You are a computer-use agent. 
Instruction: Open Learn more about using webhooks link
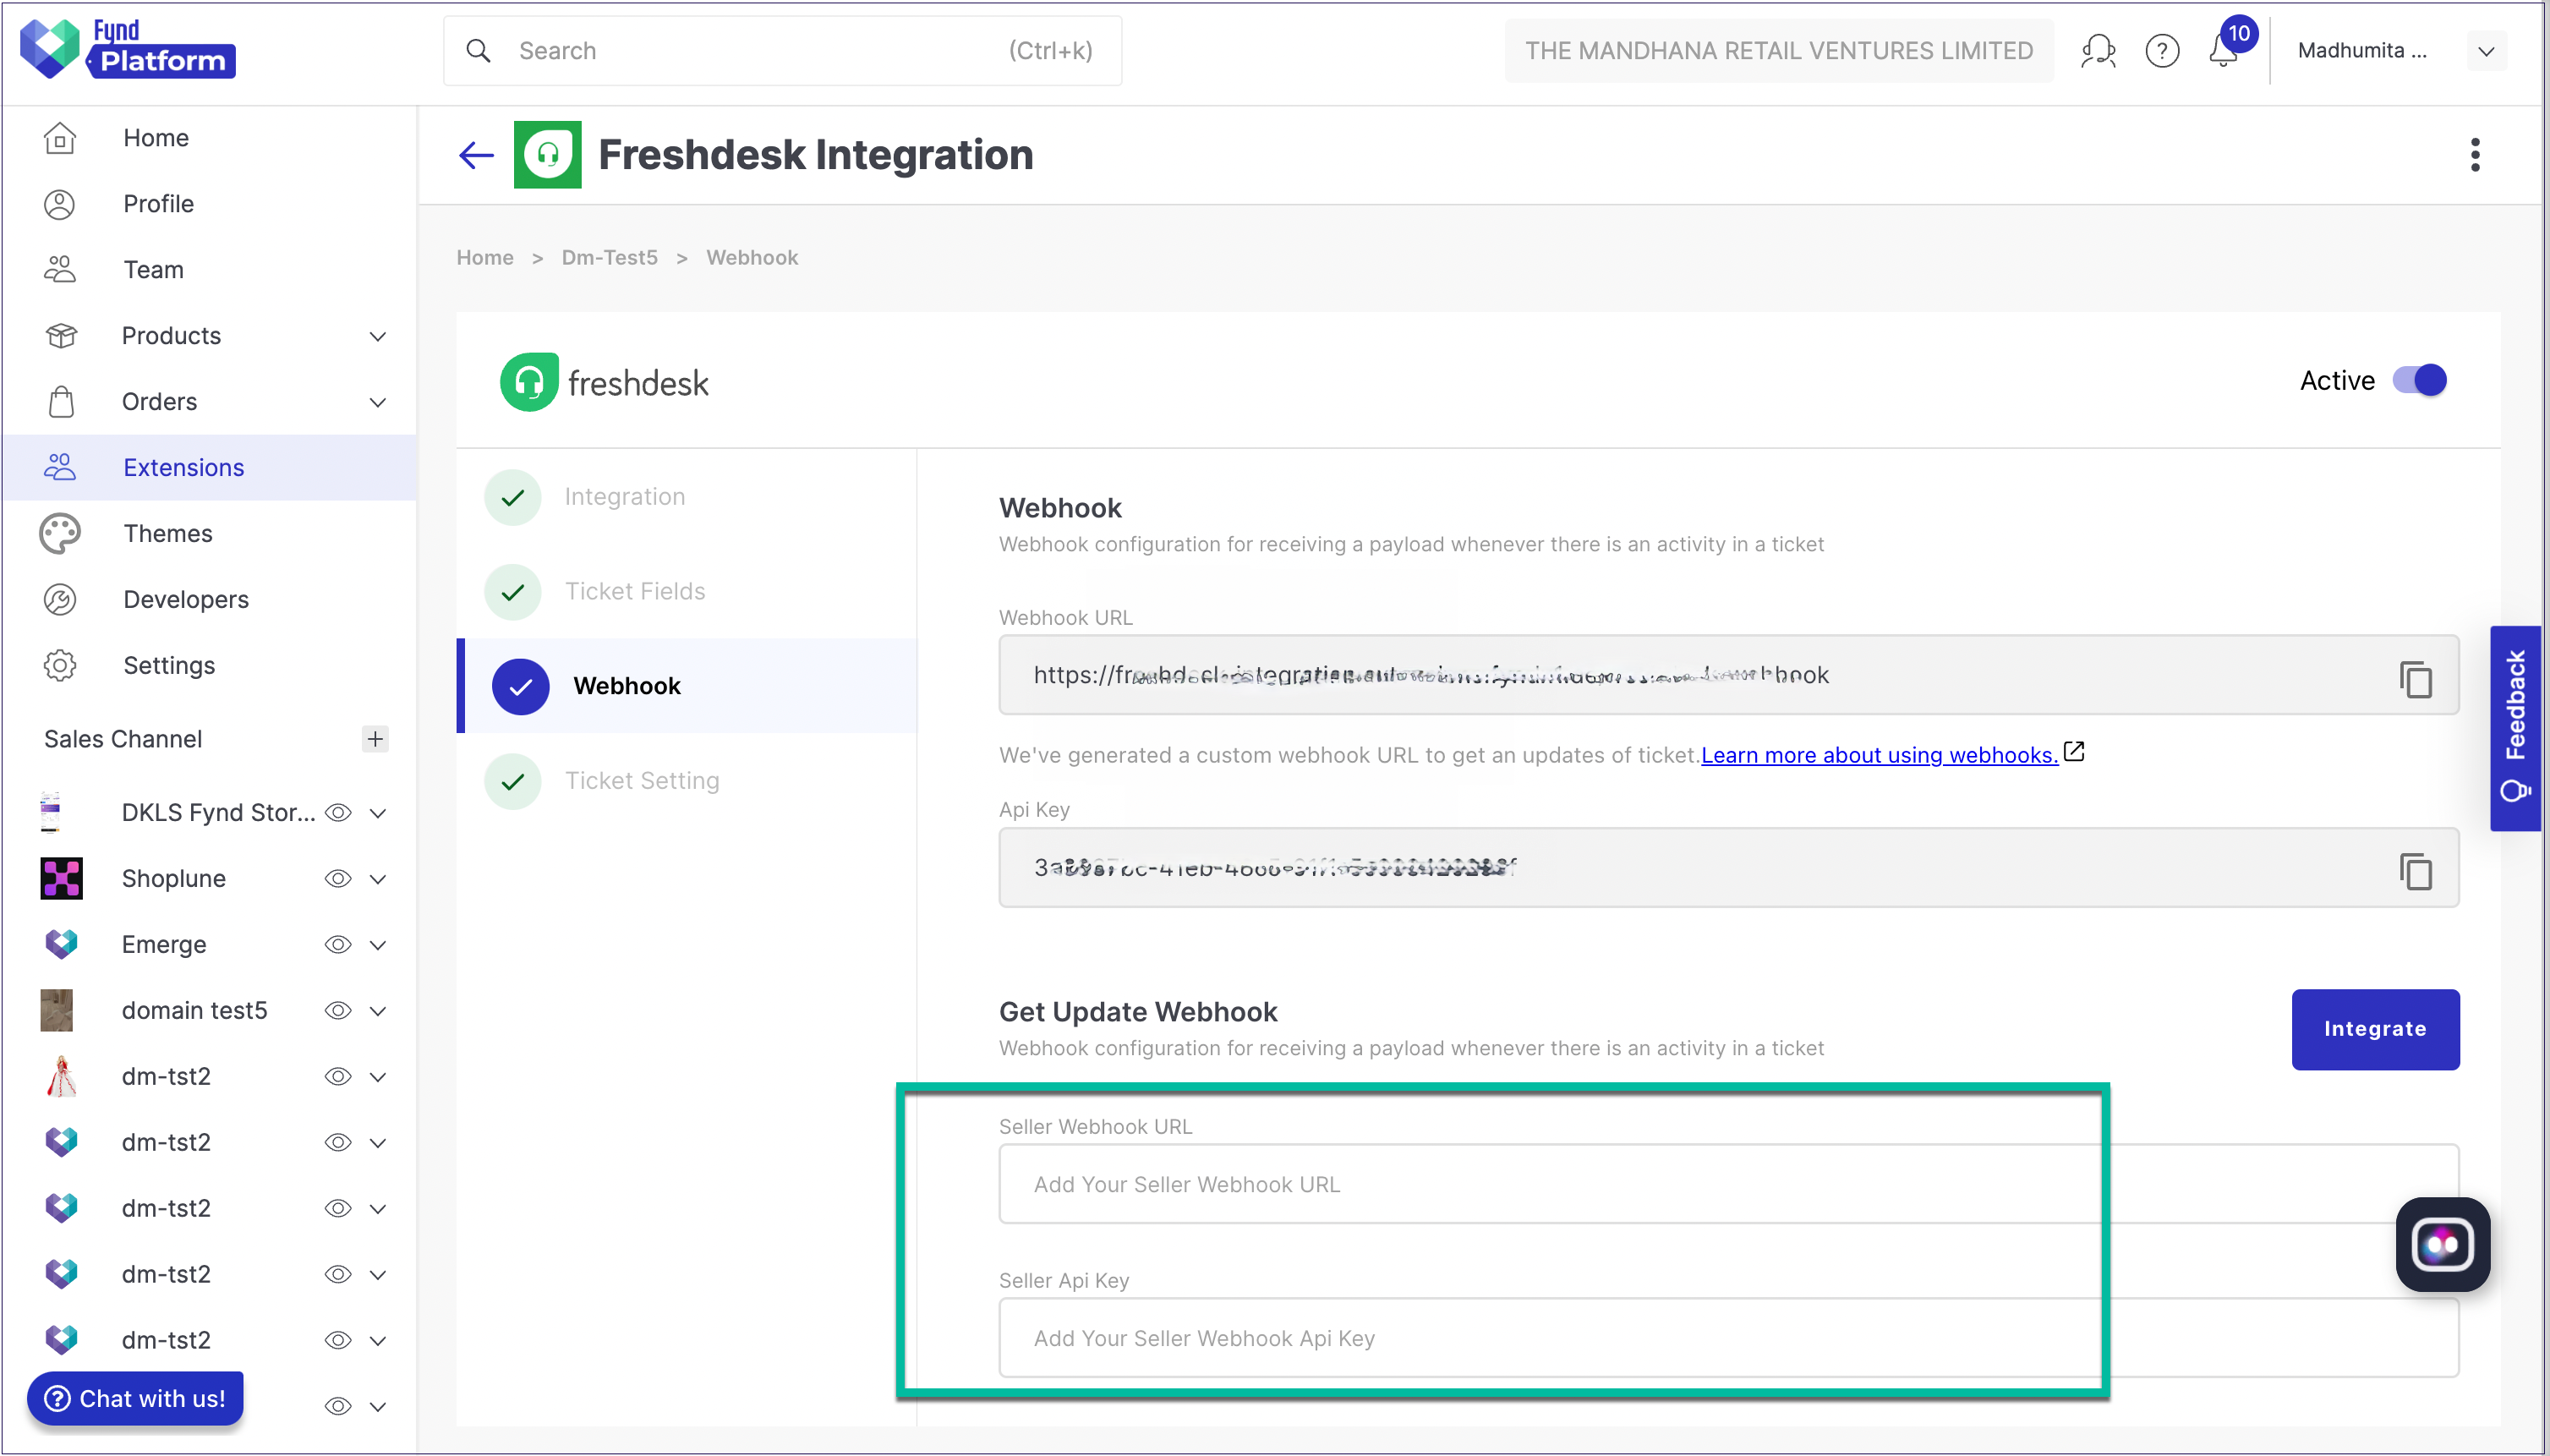coord(1879,755)
